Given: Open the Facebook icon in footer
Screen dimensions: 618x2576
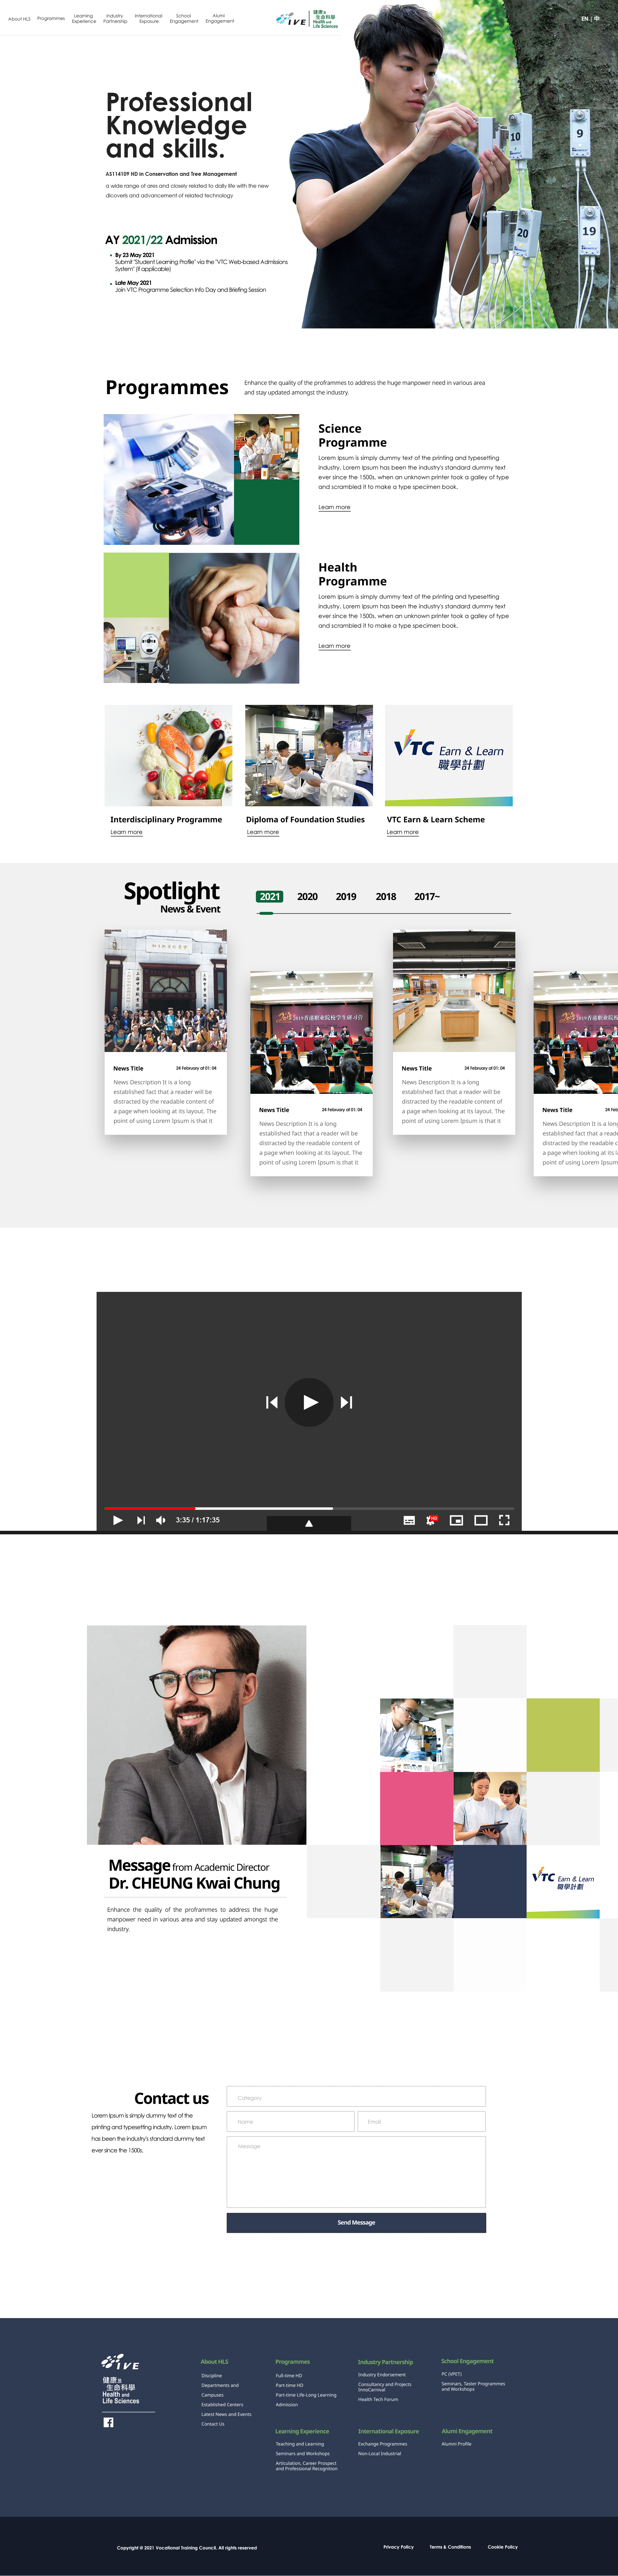Looking at the screenshot, I should [108, 2422].
